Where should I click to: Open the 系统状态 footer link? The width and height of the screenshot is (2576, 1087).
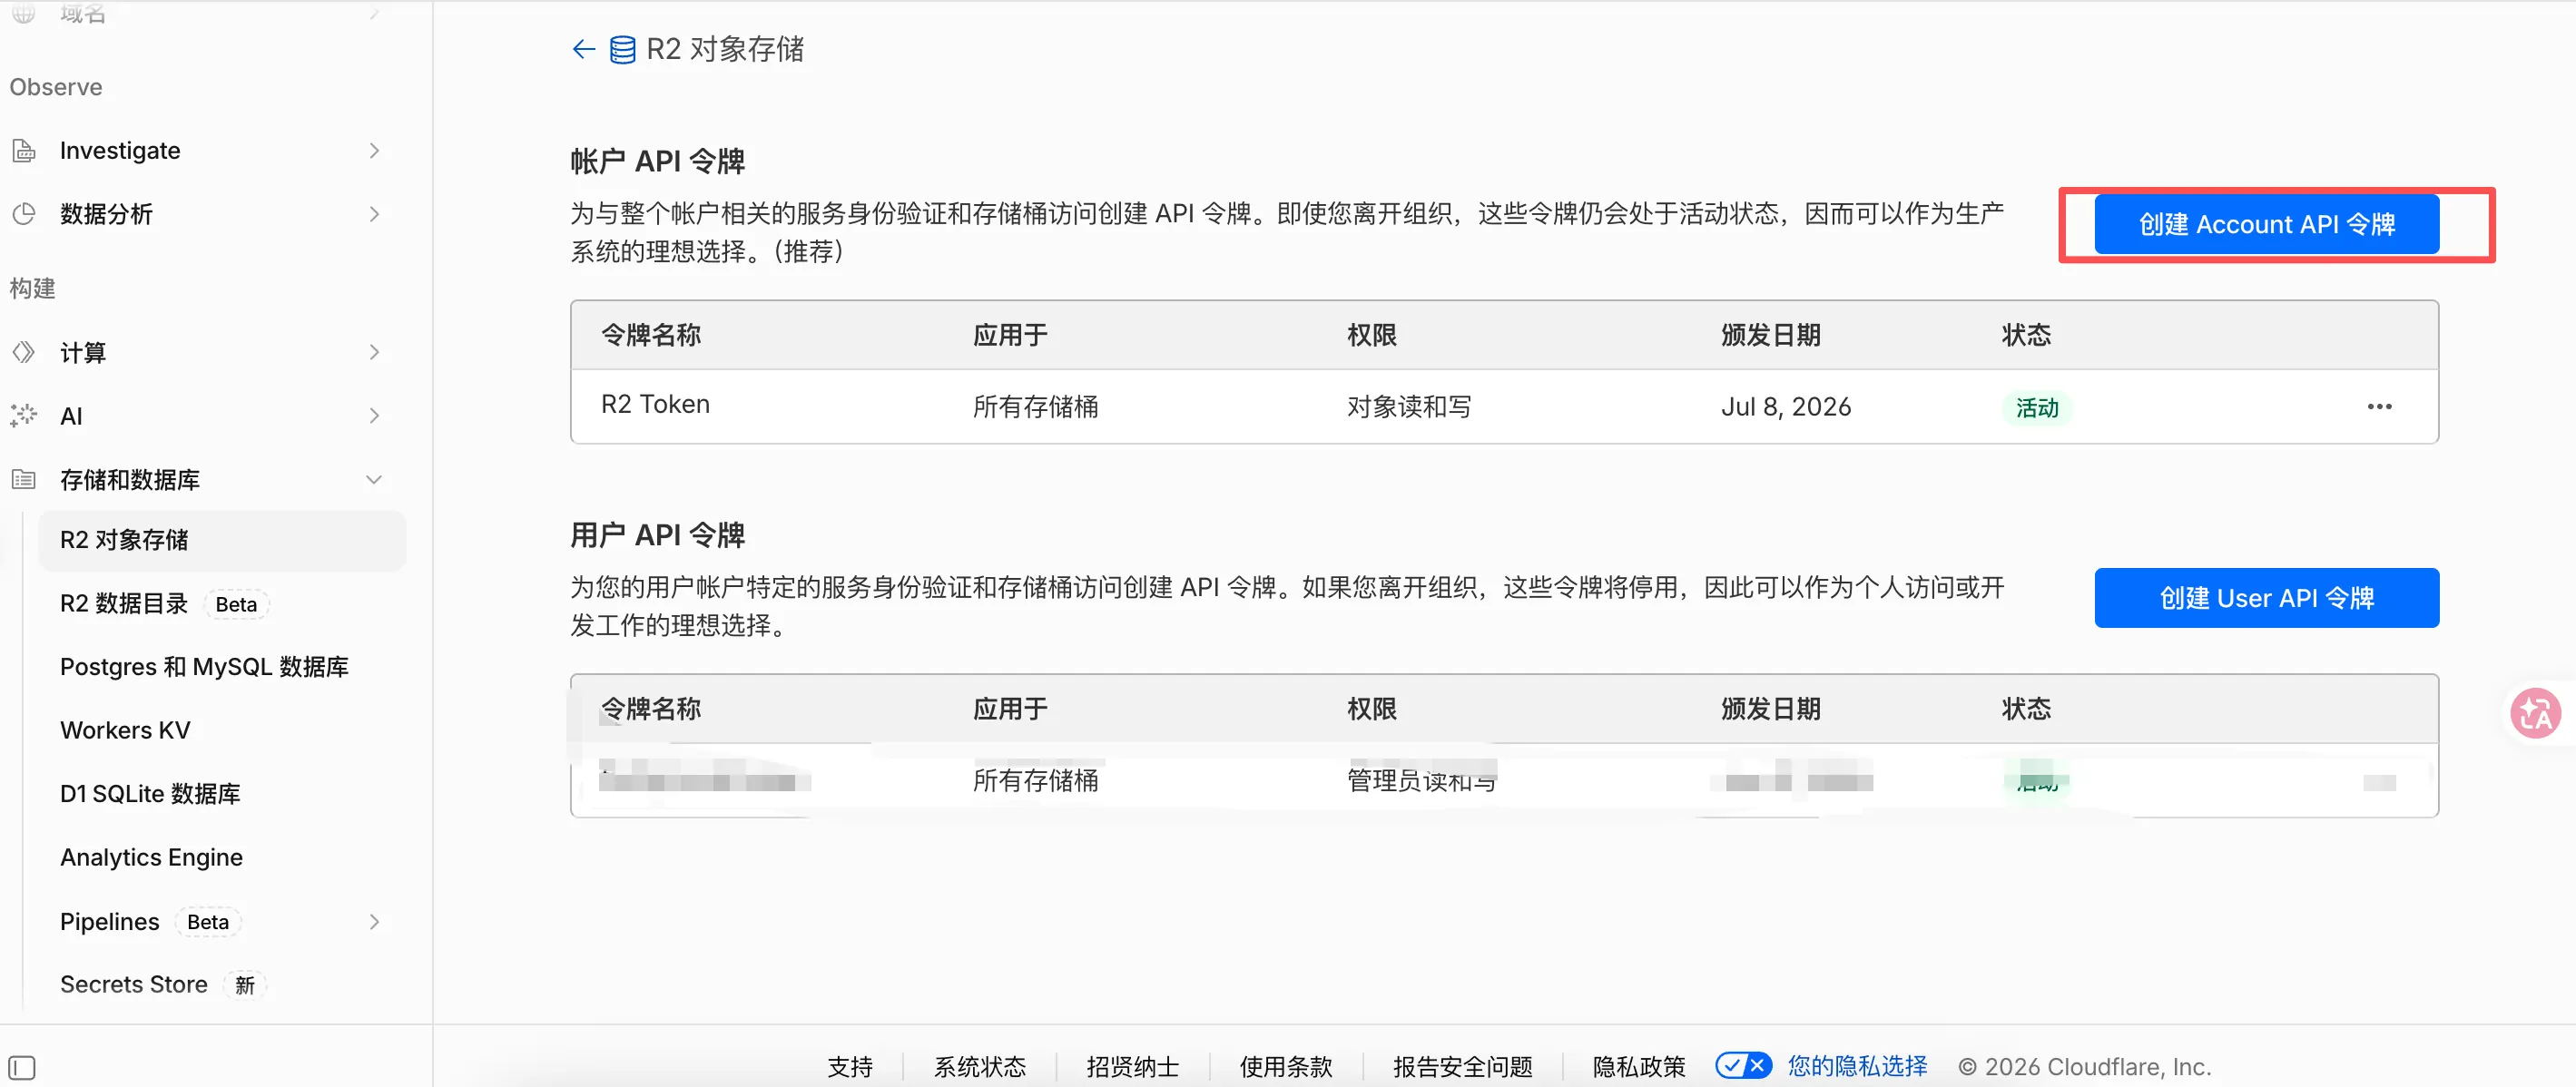coord(980,1067)
